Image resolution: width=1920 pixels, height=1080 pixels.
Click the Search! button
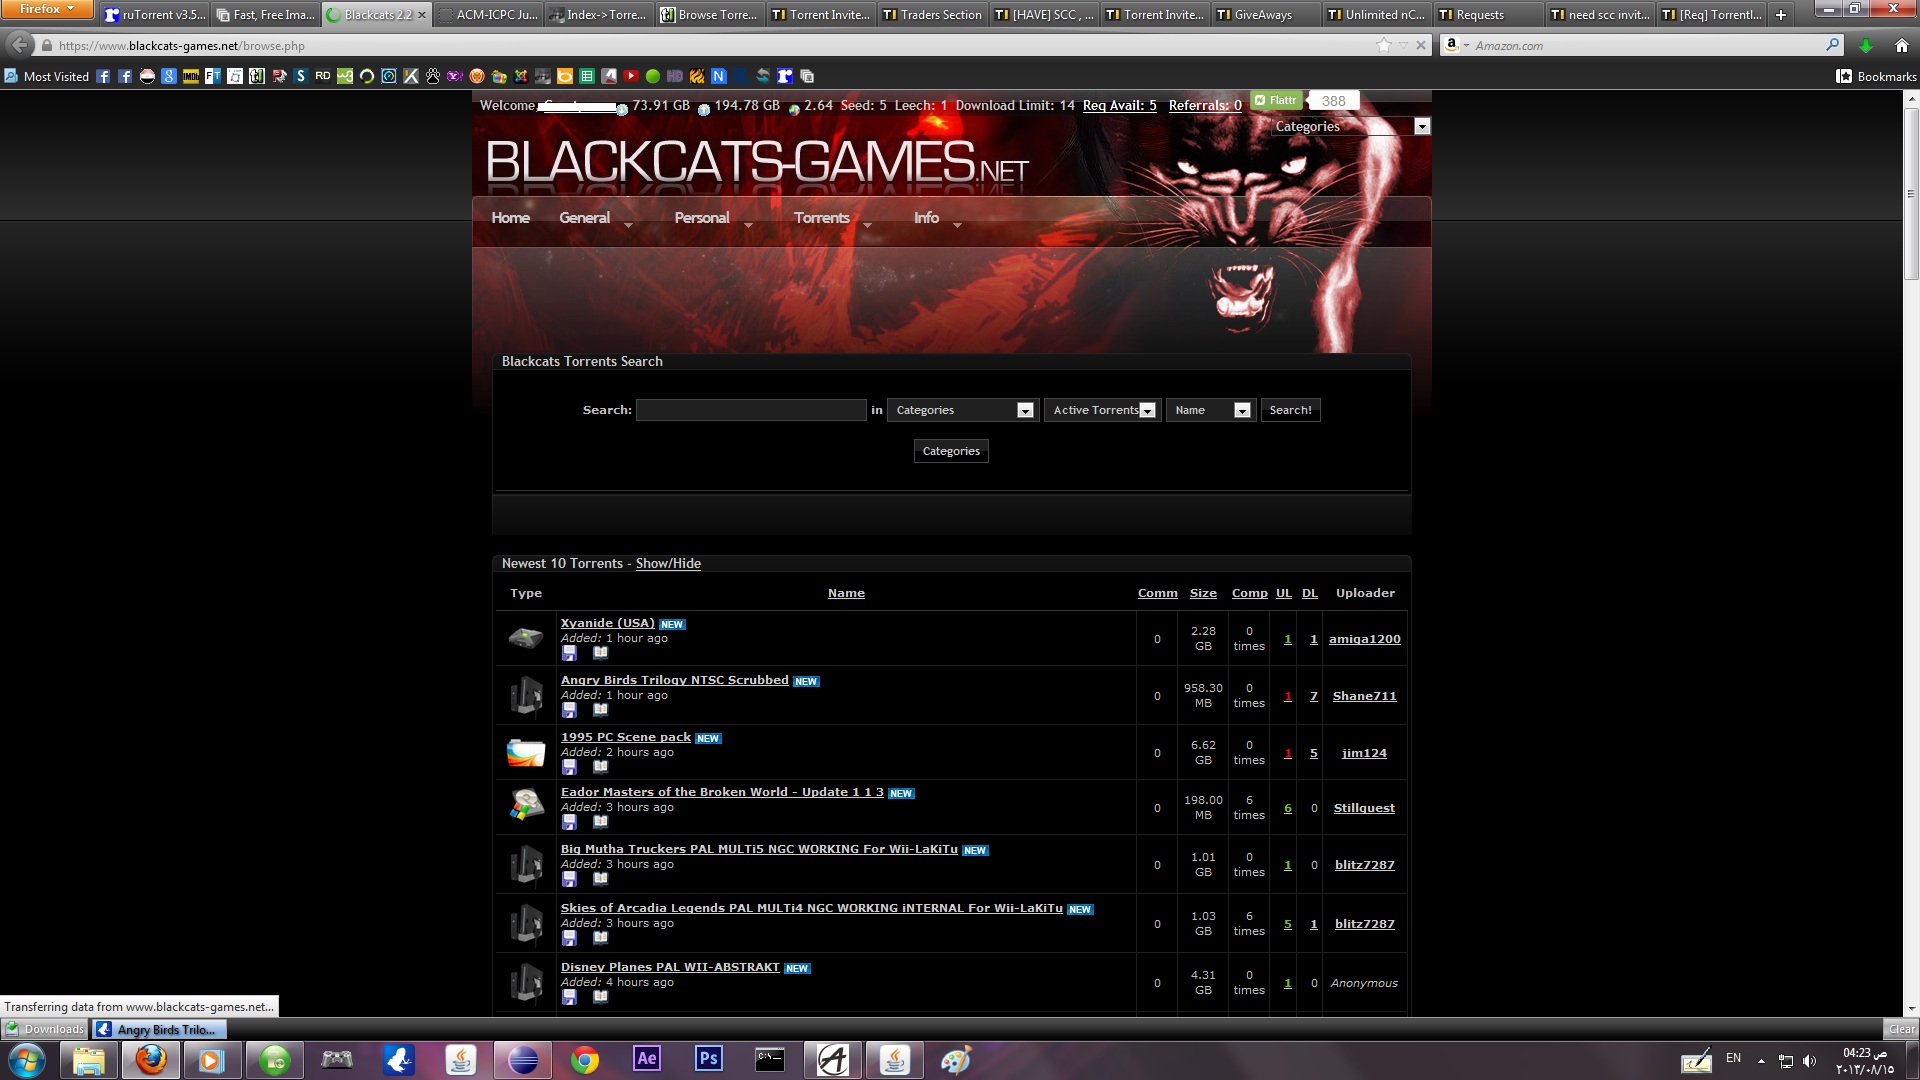[x=1290, y=410]
